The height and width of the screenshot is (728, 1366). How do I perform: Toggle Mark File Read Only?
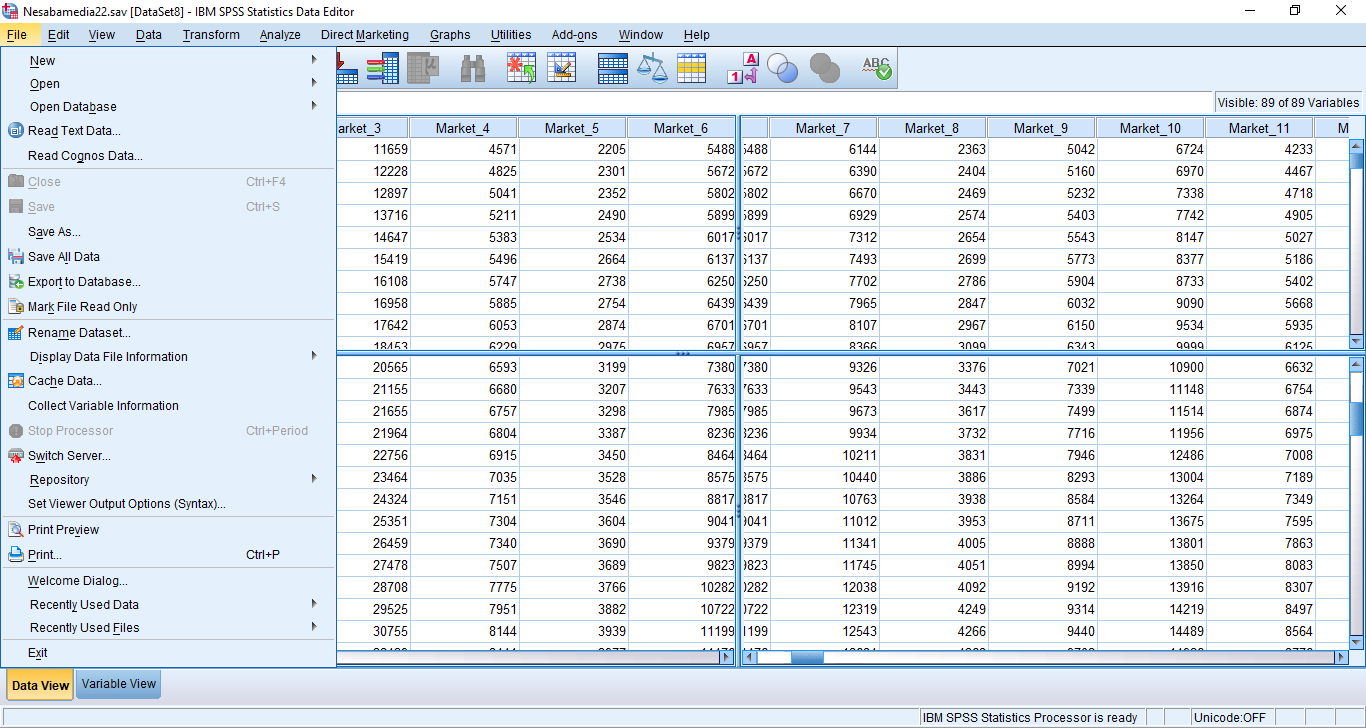[x=82, y=307]
